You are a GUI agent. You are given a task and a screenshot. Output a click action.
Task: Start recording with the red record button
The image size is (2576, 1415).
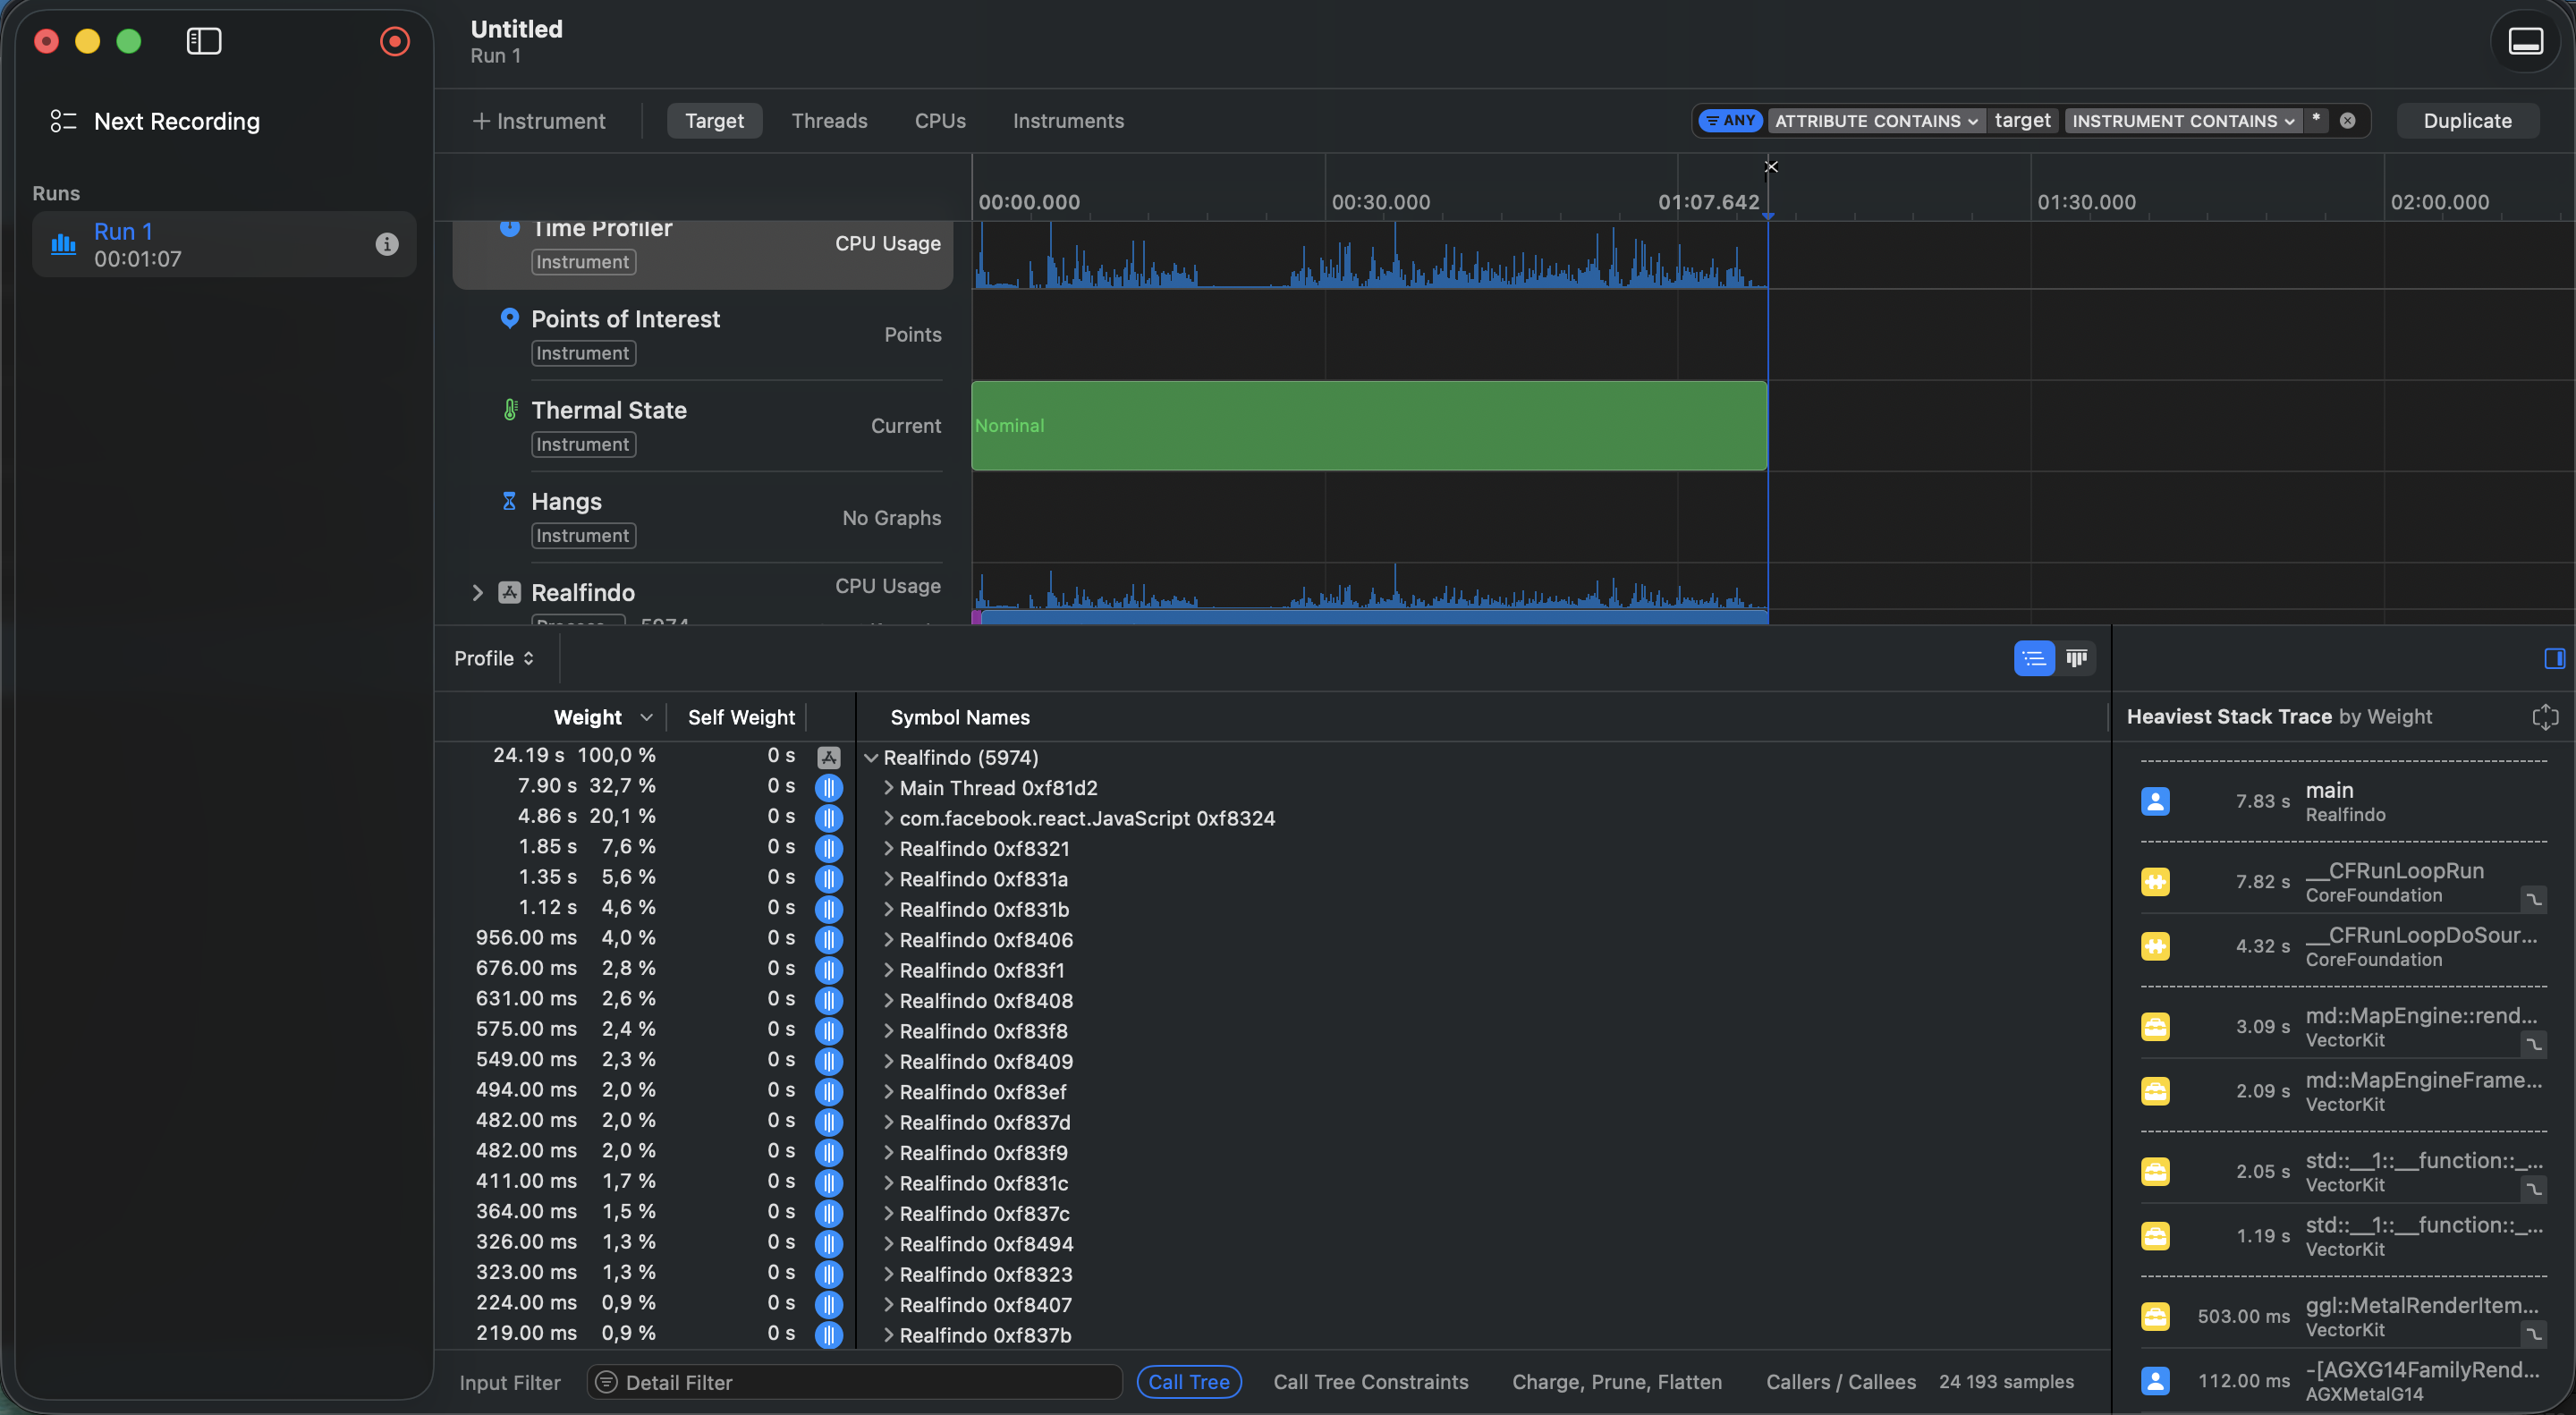394,41
